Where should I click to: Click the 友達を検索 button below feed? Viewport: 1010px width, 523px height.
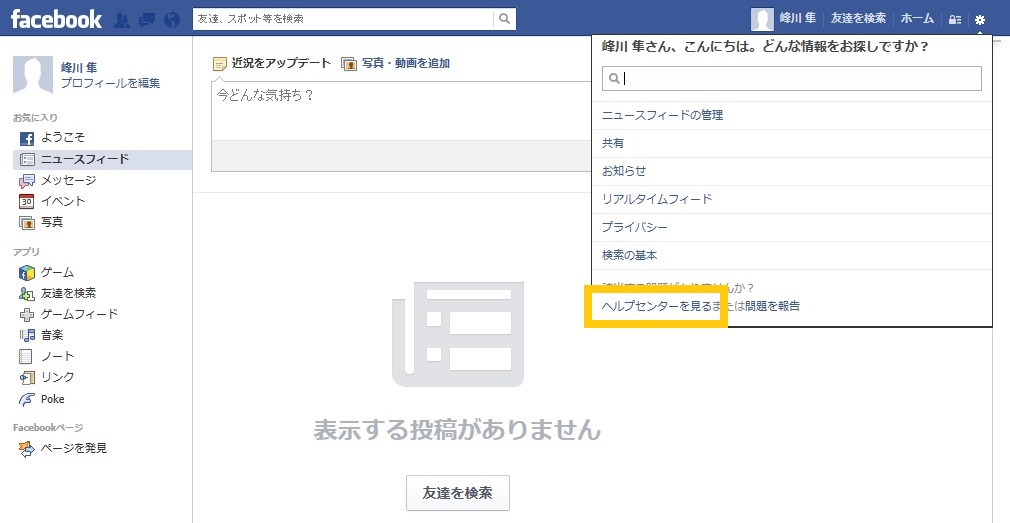pyautogui.click(x=457, y=493)
